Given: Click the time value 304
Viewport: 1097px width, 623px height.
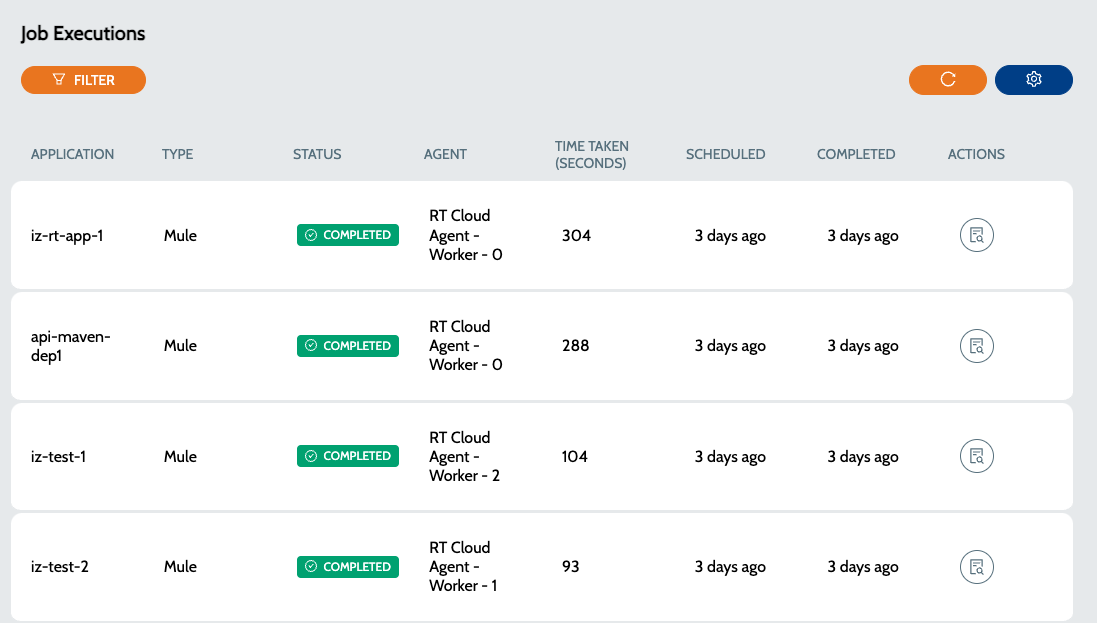Looking at the screenshot, I should coord(576,235).
